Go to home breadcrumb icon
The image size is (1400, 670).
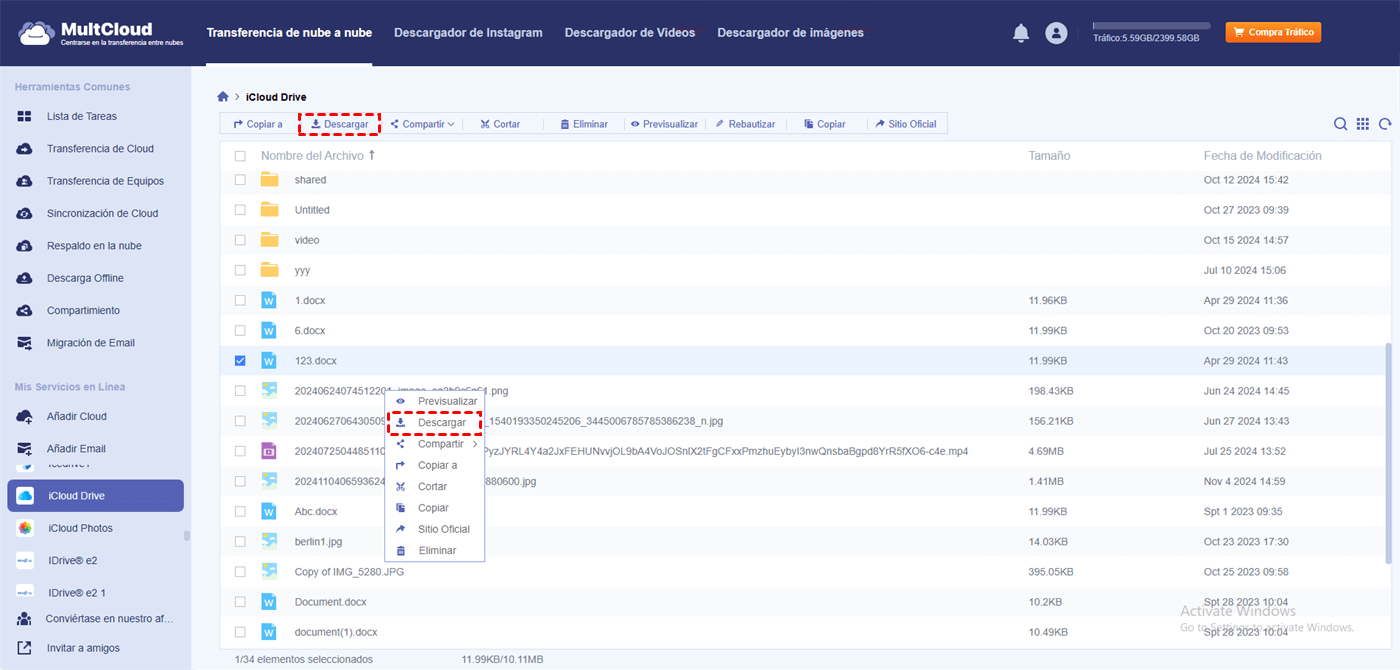[223, 97]
